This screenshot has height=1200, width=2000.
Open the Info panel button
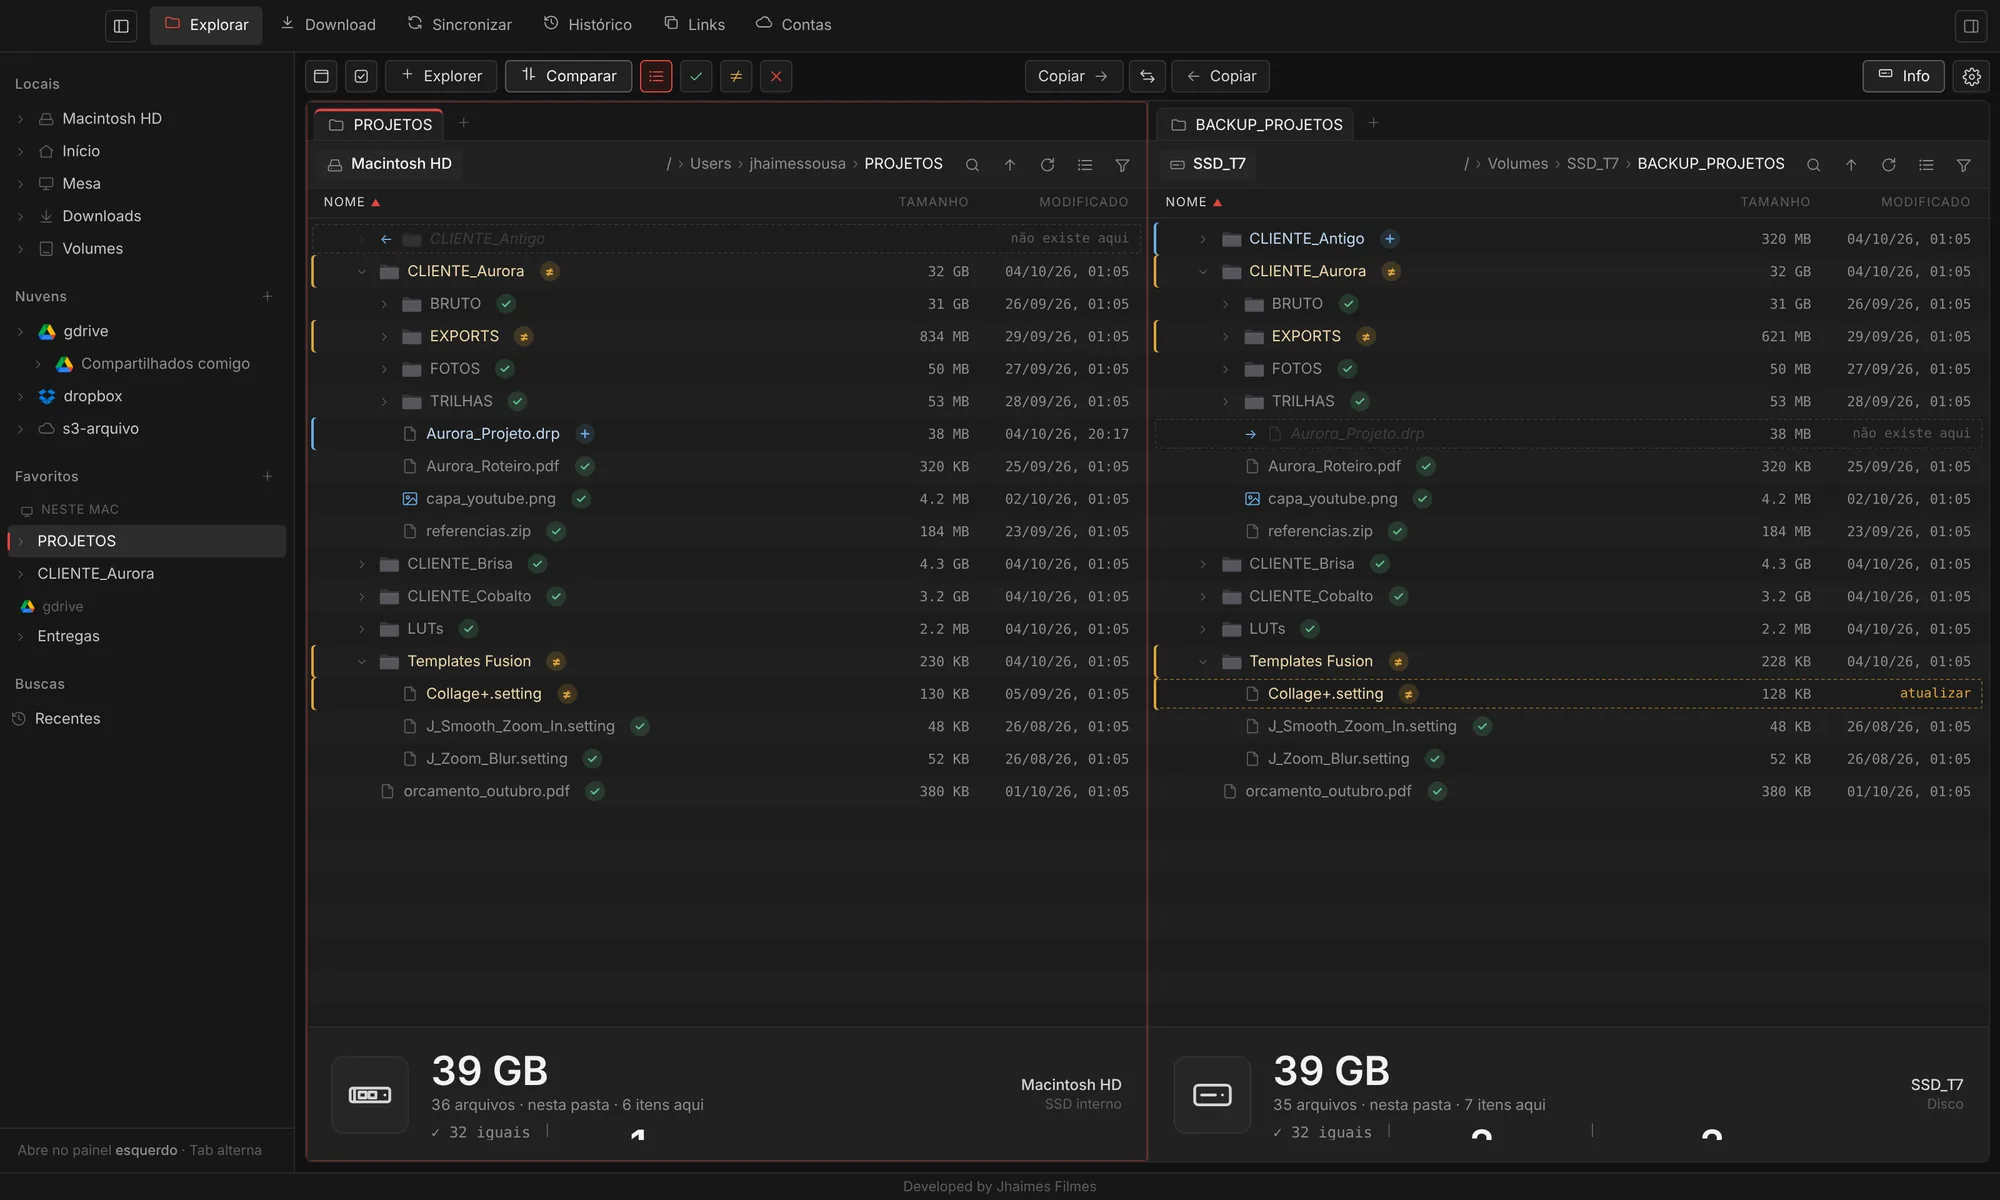1903,76
